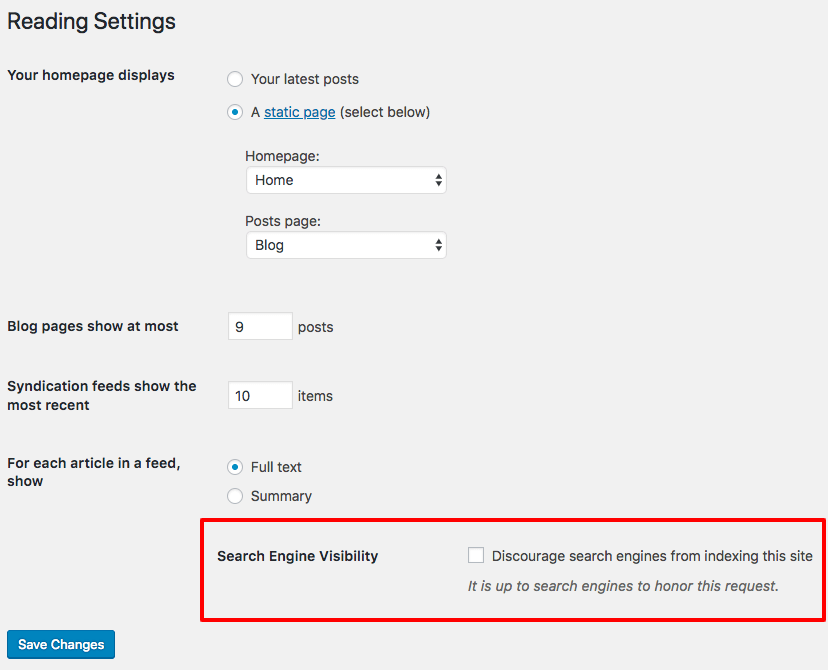Open the "static page" hyperlink
This screenshot has width=828, height=670.
point(299,112)
